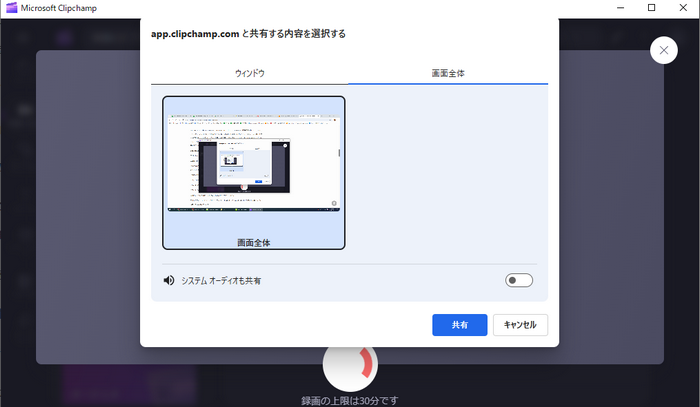Click the blue 共有 button
The image size is (700, 407).
(x=459, y=325)
